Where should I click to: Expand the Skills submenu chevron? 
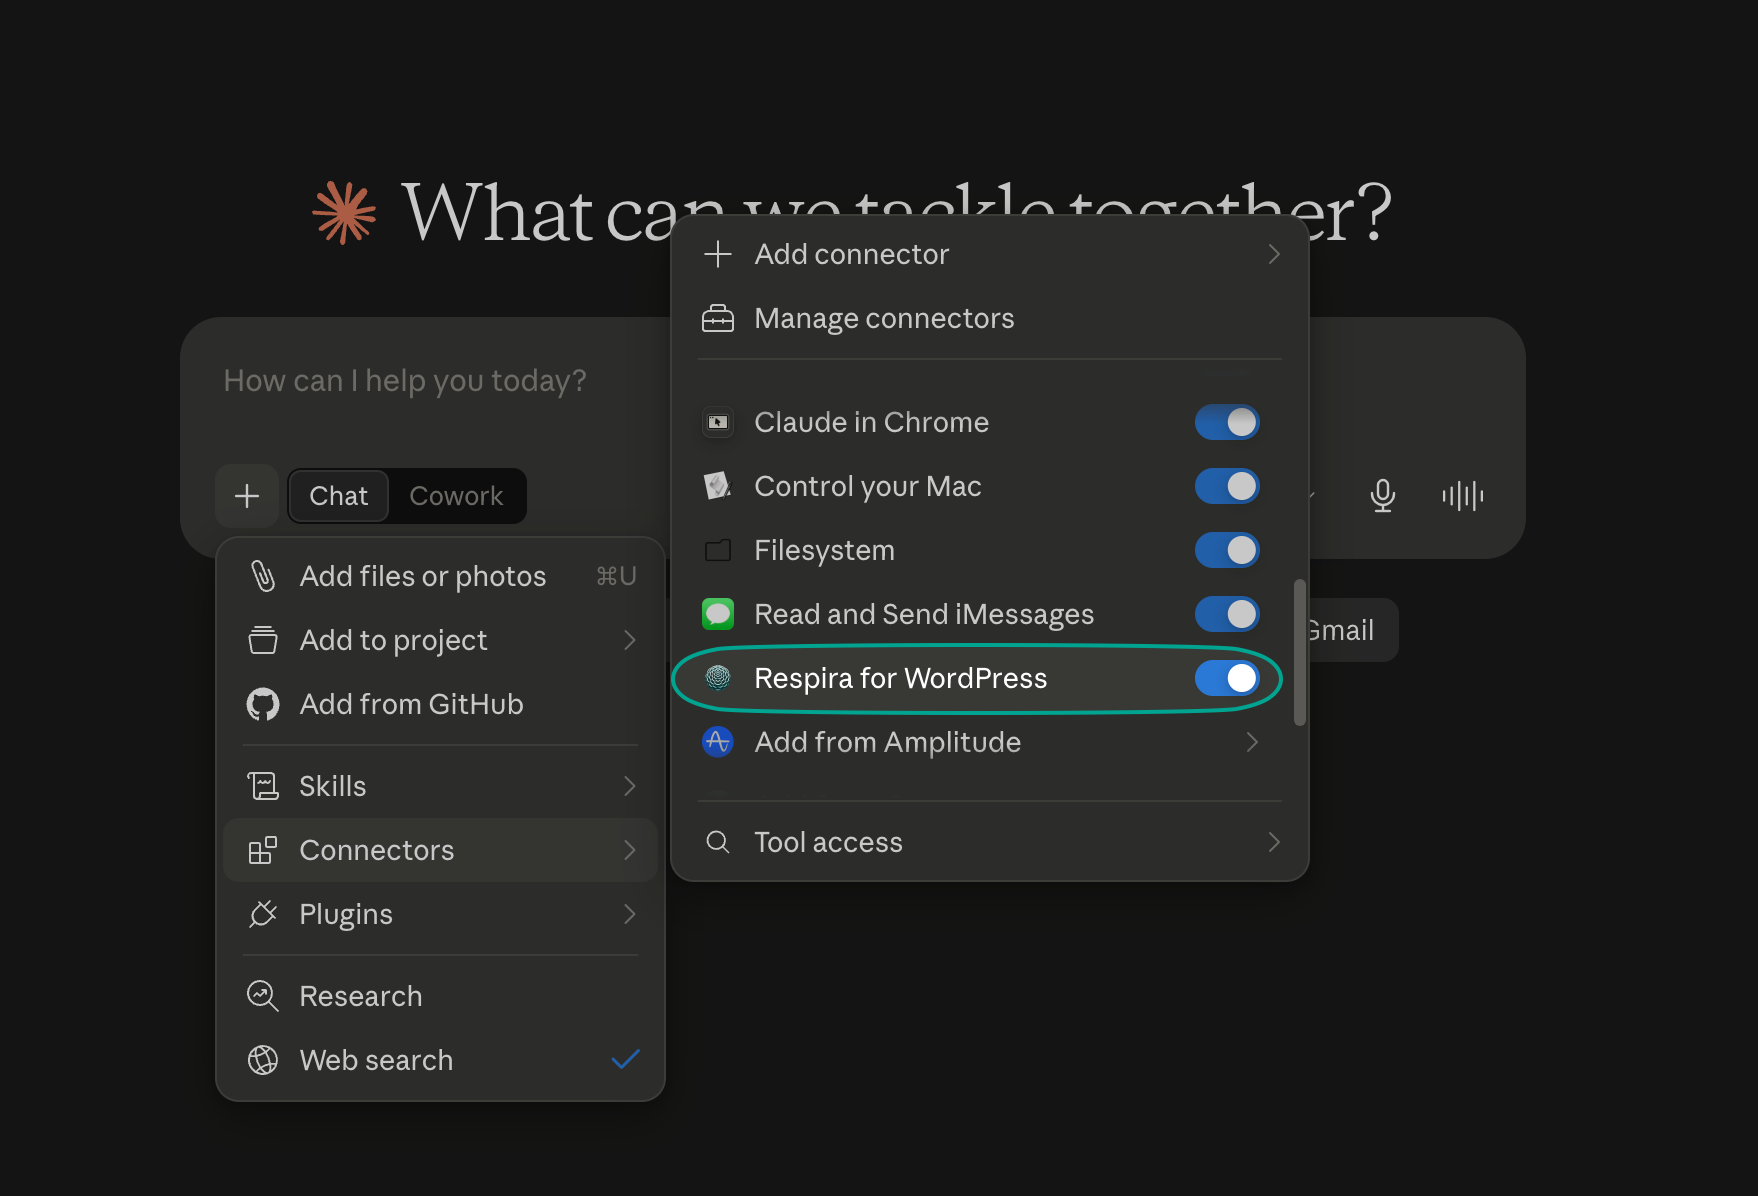pyautogui.click(x=629, y=786)
